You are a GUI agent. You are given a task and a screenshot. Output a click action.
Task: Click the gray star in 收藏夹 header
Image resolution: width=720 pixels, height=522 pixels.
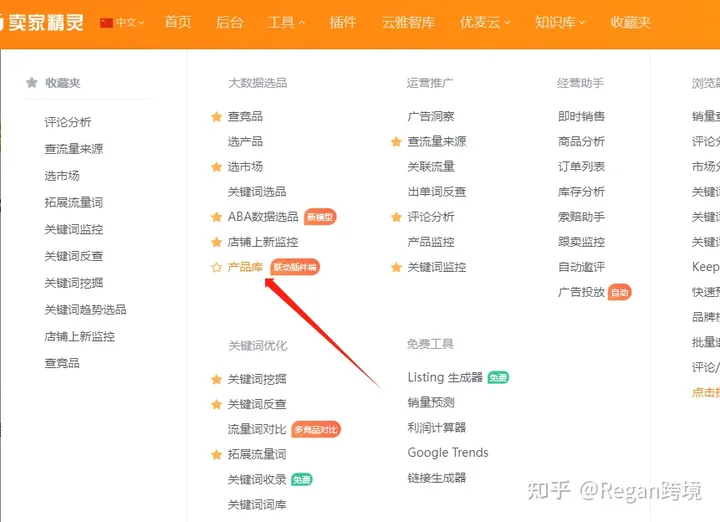click(32, 83)
